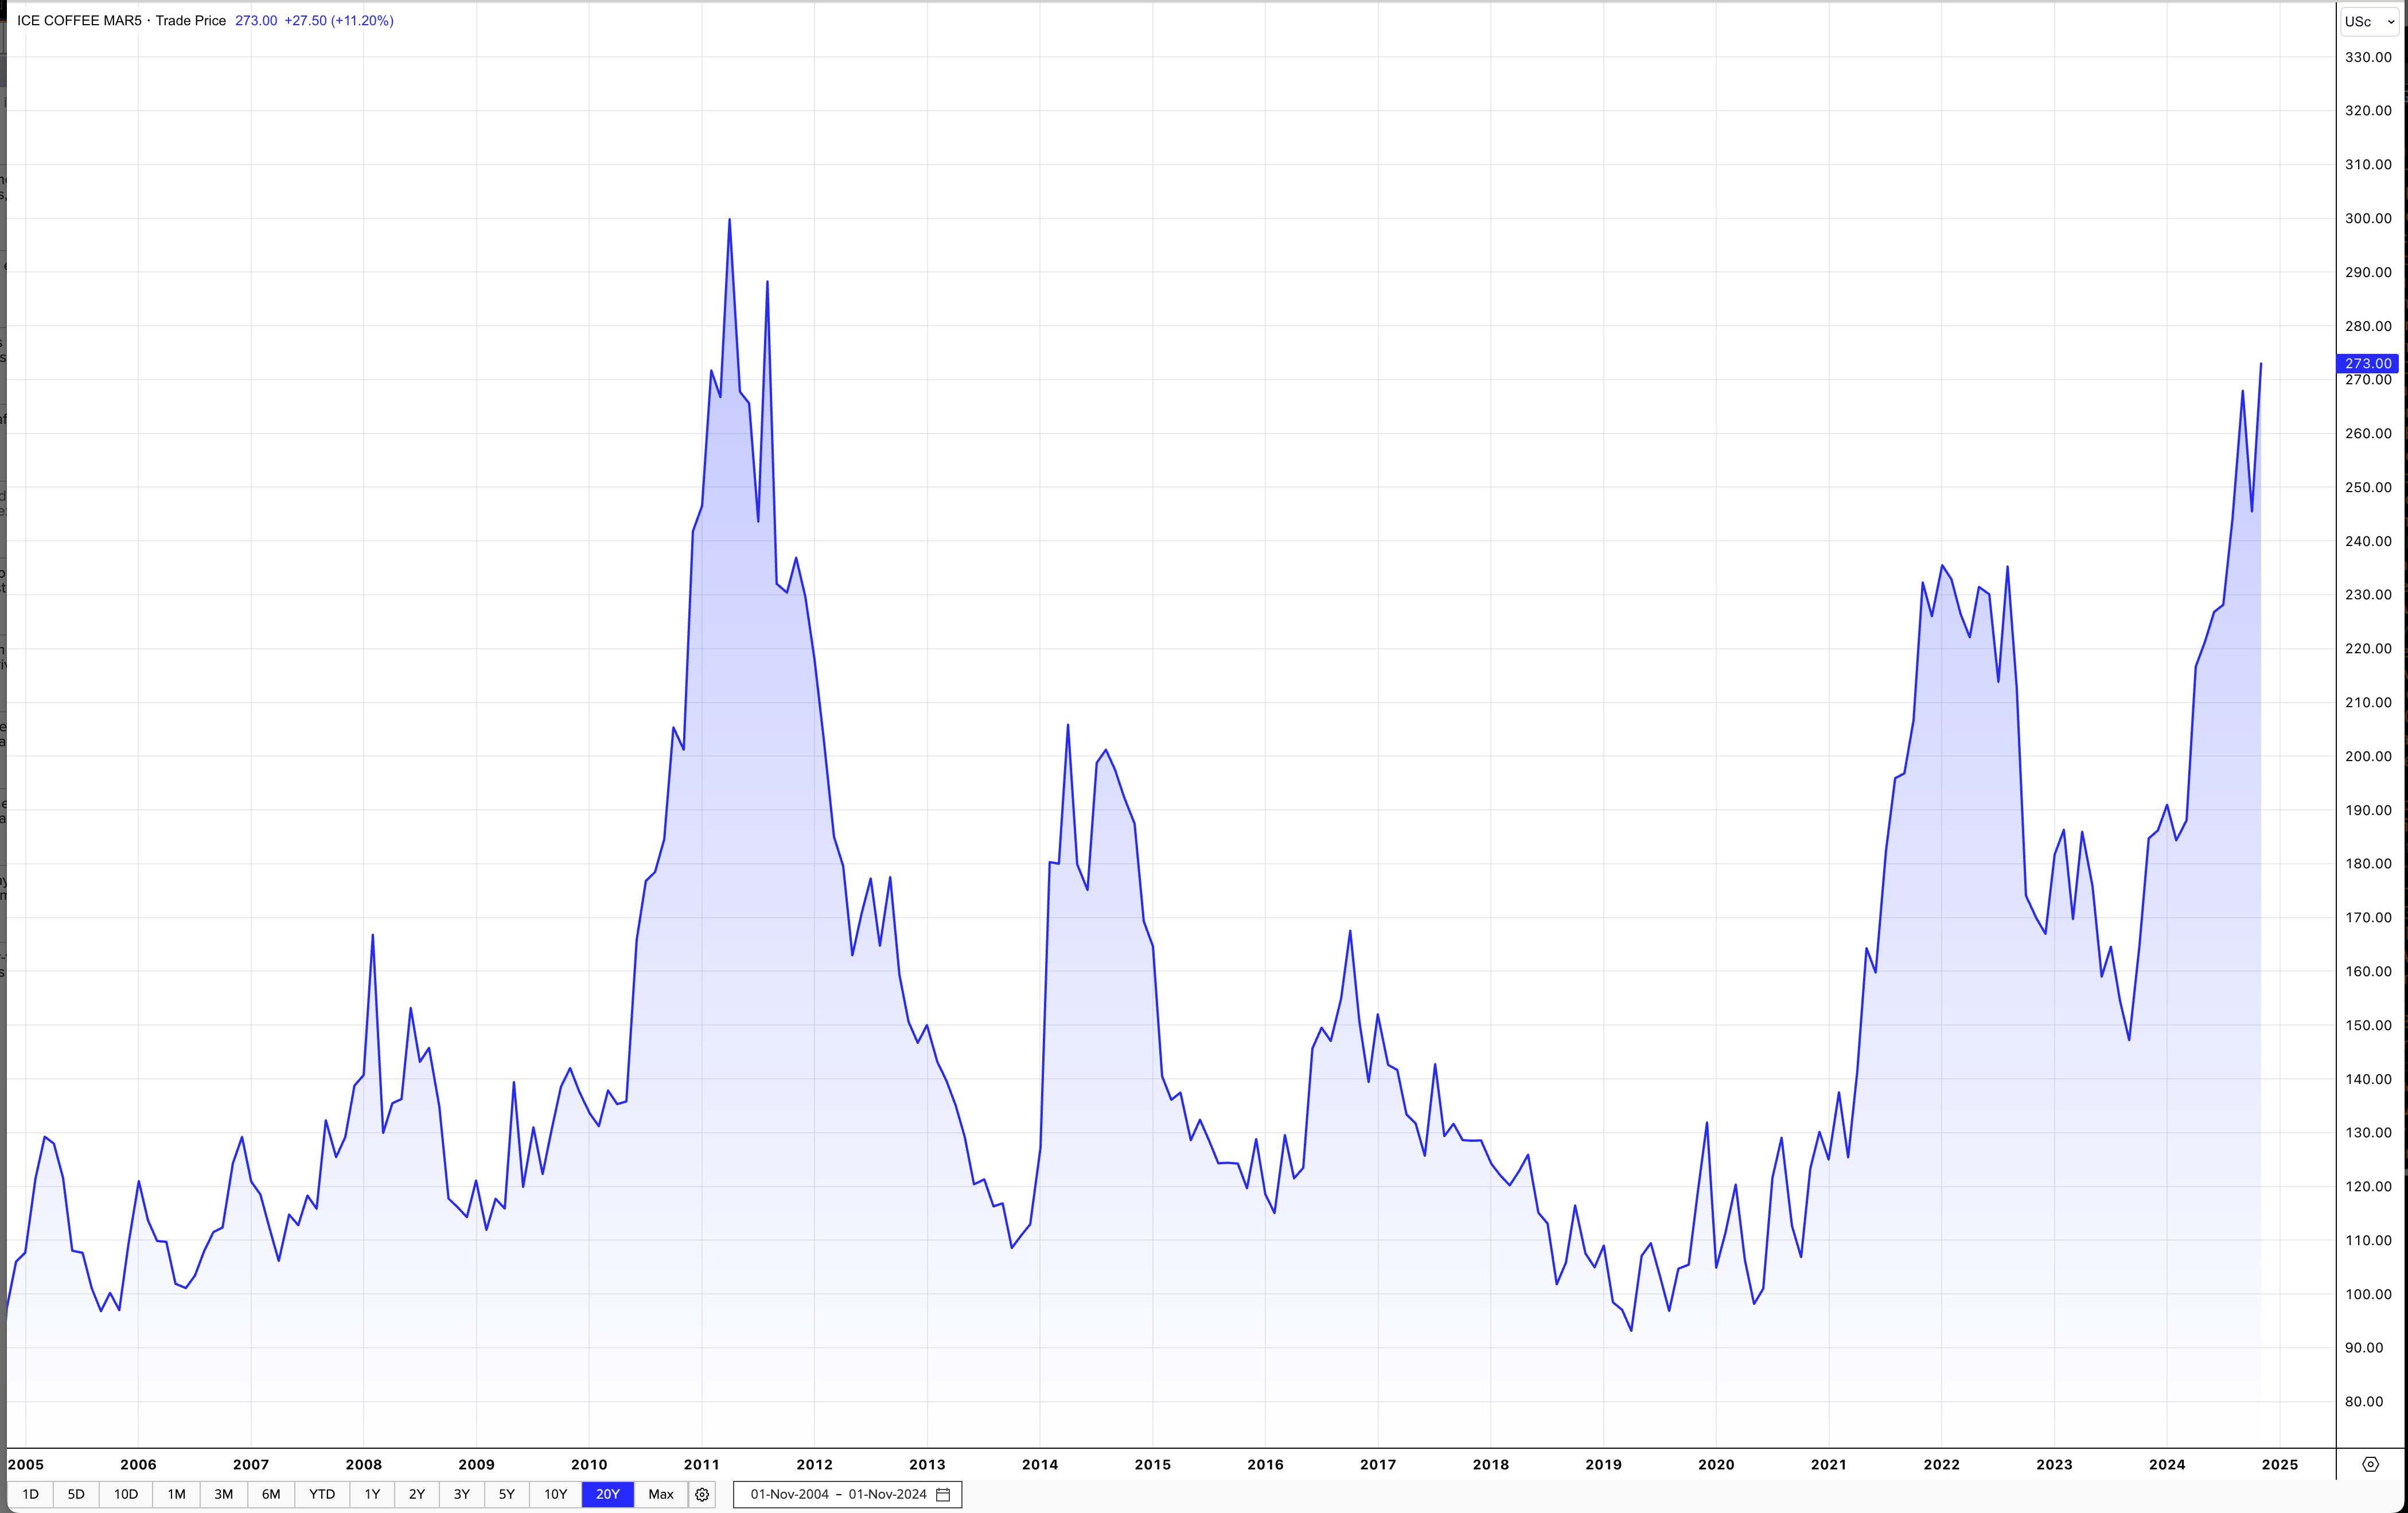Click the 2005 label on time axis
This screenshot has height=1513, width=2408.
point(26,1464)
